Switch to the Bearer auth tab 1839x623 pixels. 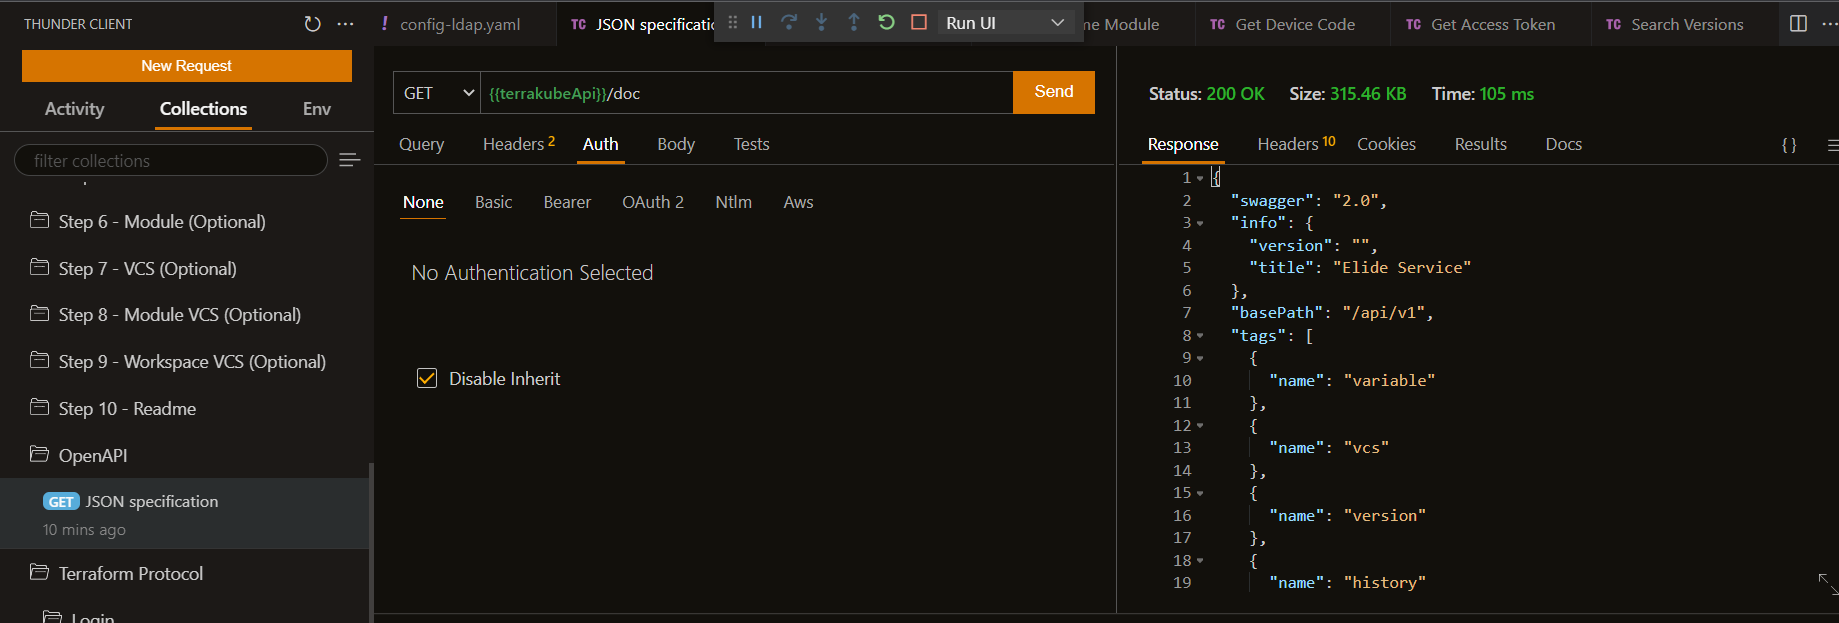567,202
